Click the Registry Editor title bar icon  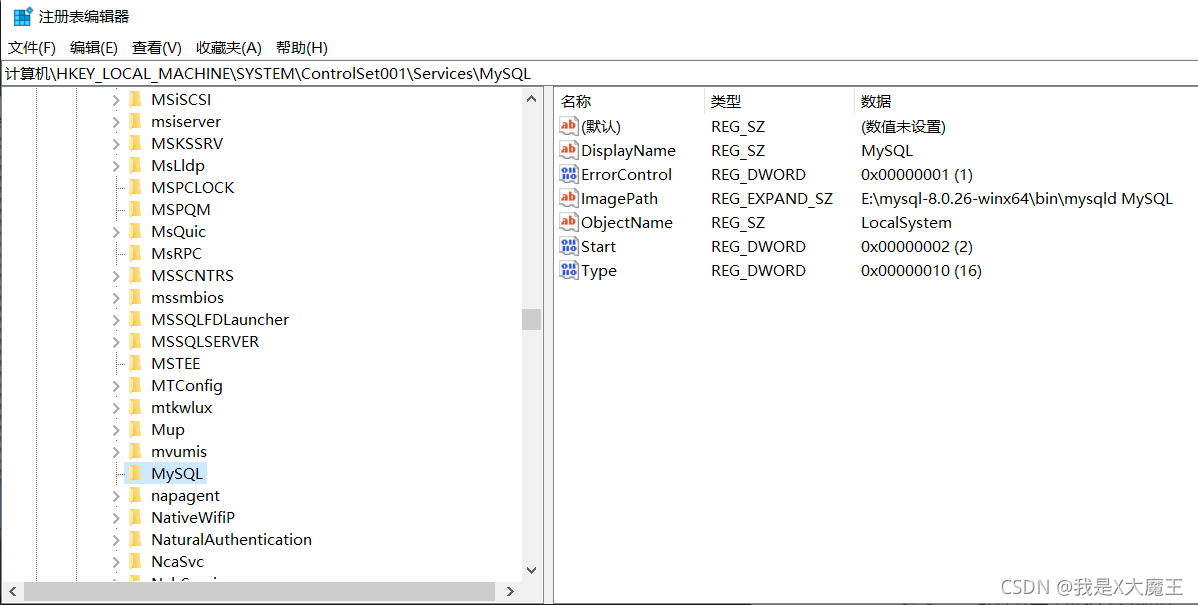23,16
